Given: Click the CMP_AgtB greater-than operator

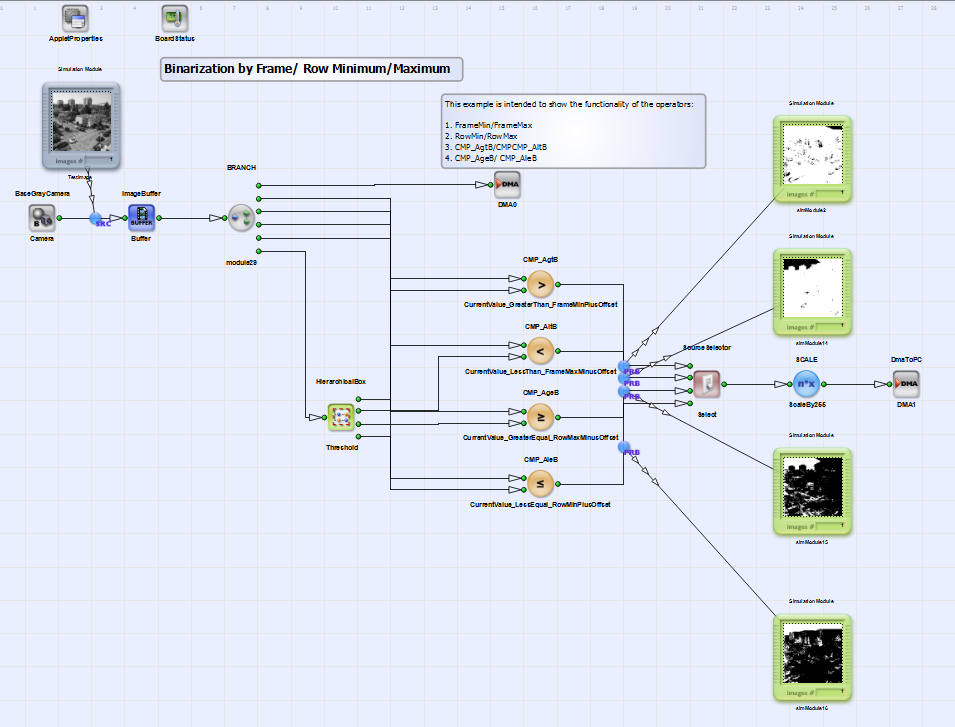Looking at the screenshot, I should 540,284.
